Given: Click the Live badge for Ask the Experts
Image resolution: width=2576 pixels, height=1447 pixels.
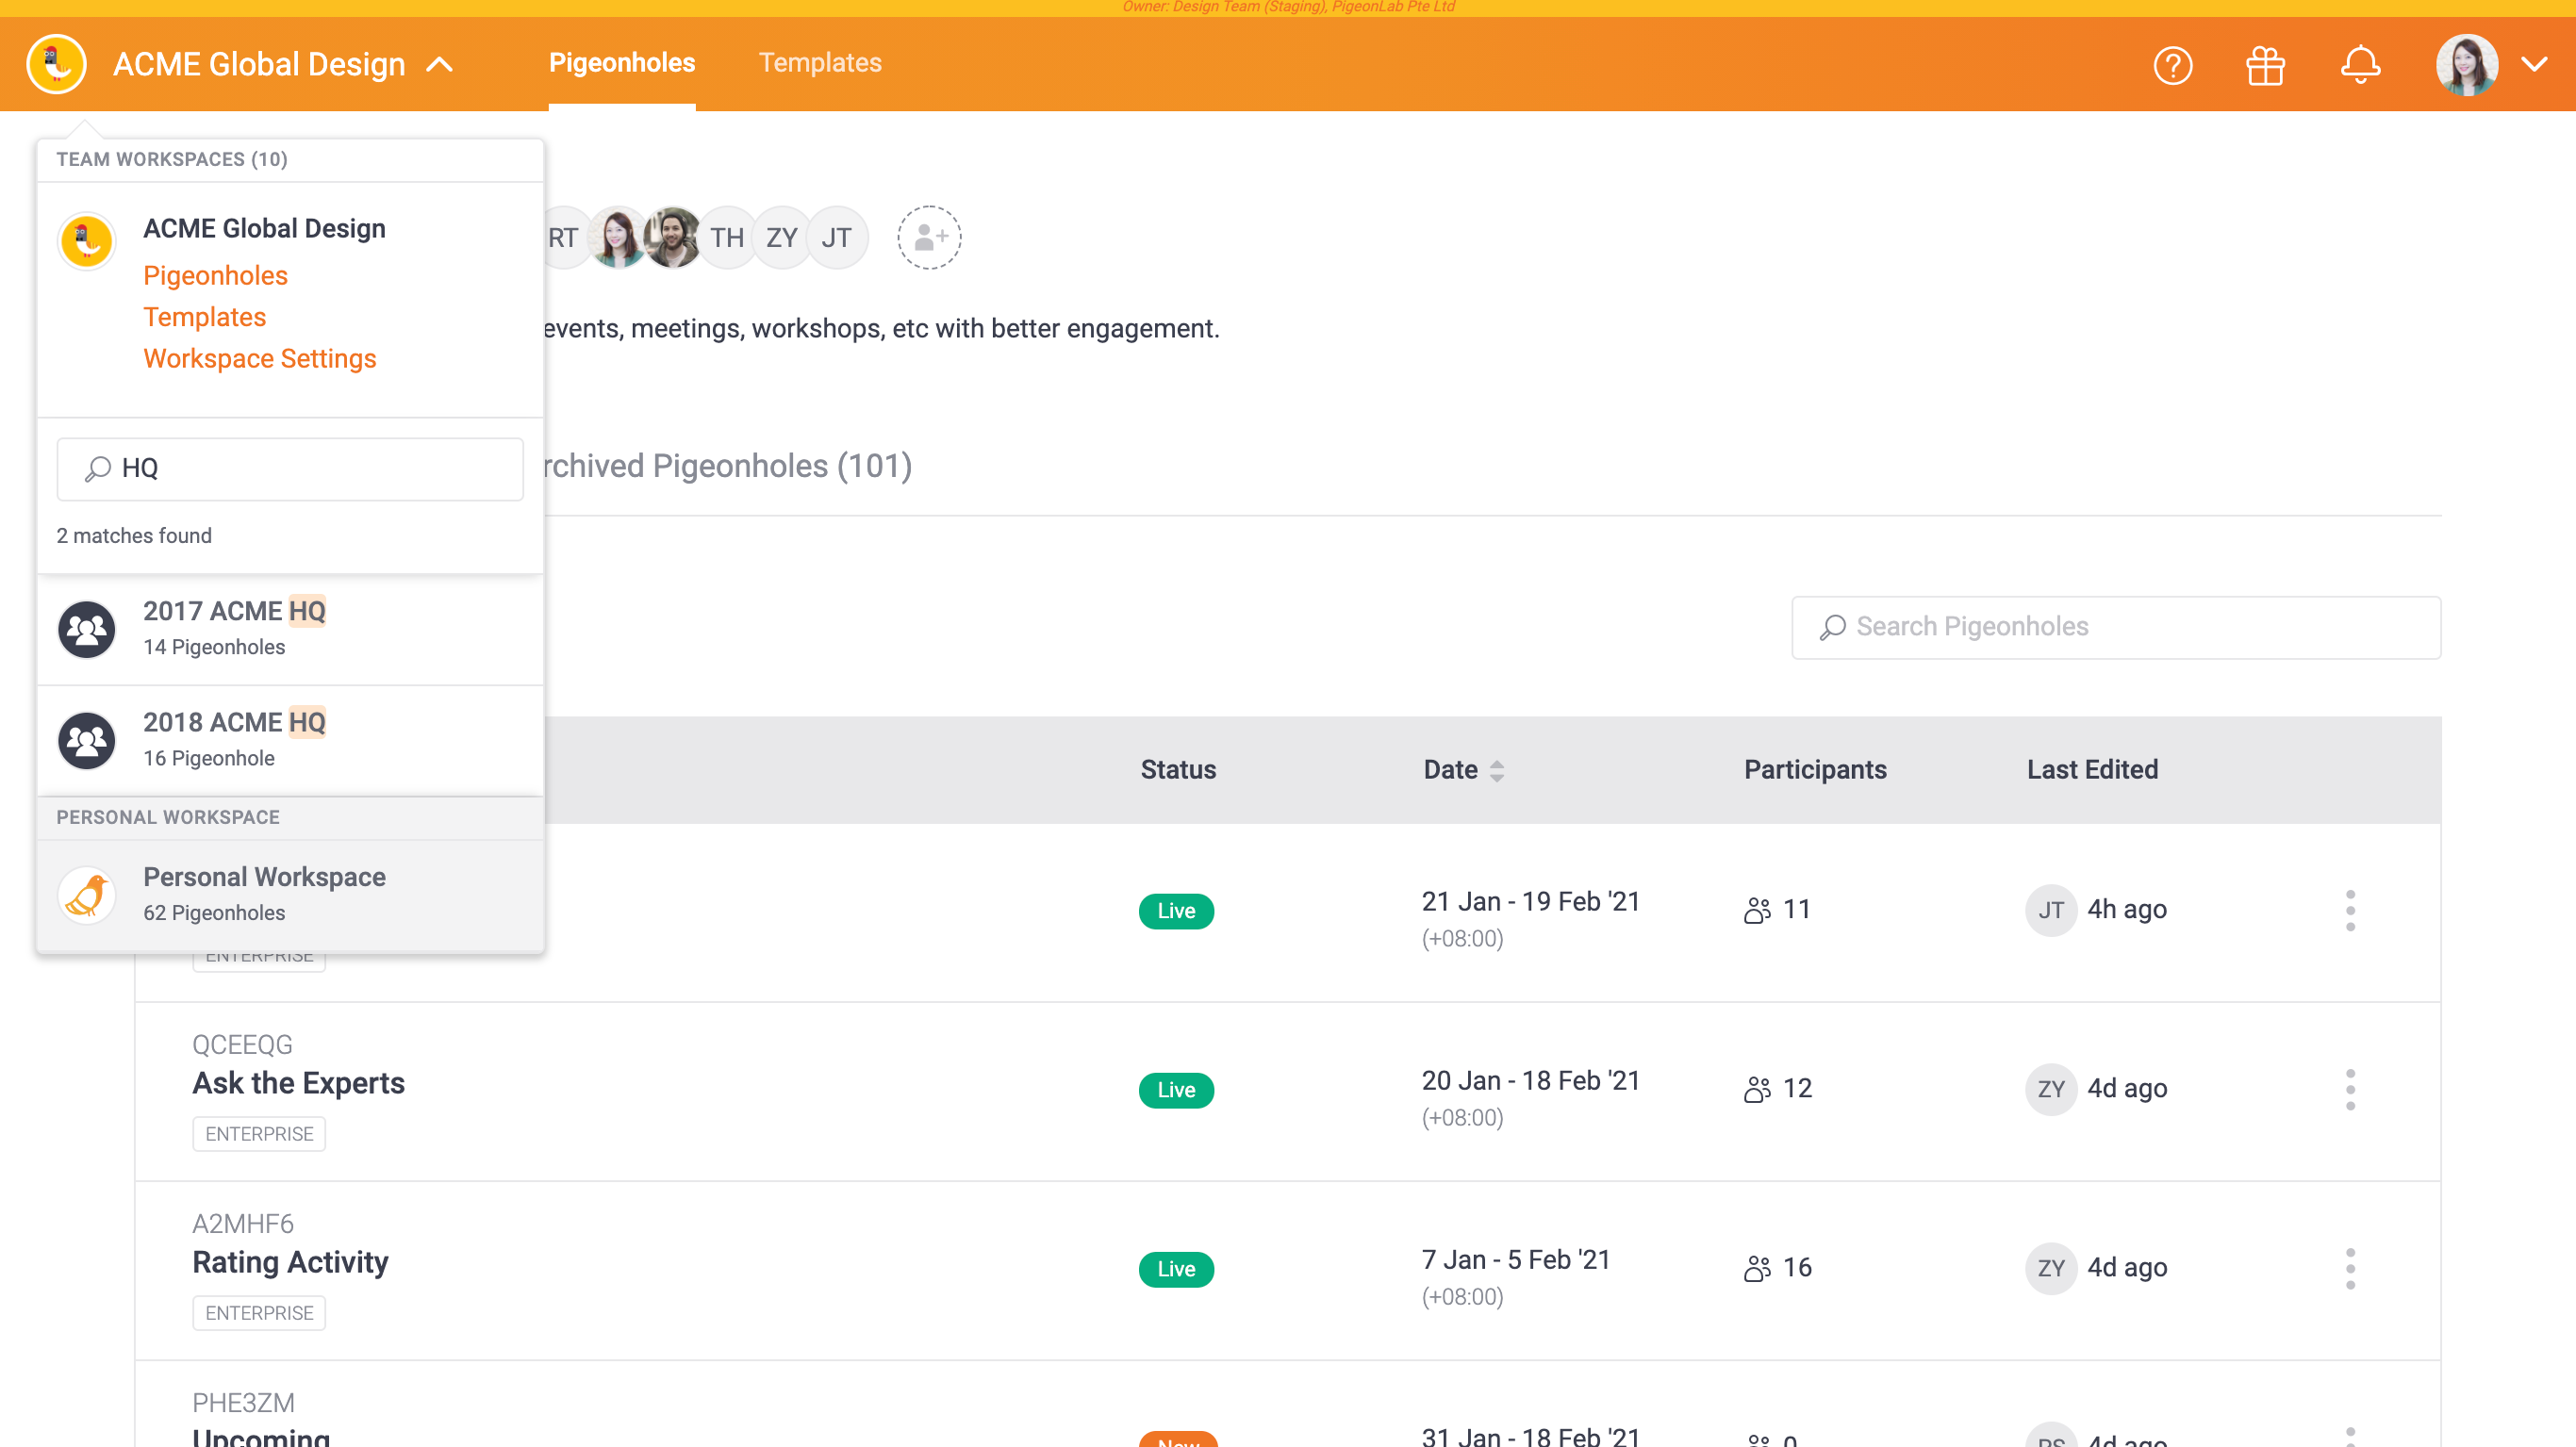Looking at the screenshot, I should pos(1176,1090).
